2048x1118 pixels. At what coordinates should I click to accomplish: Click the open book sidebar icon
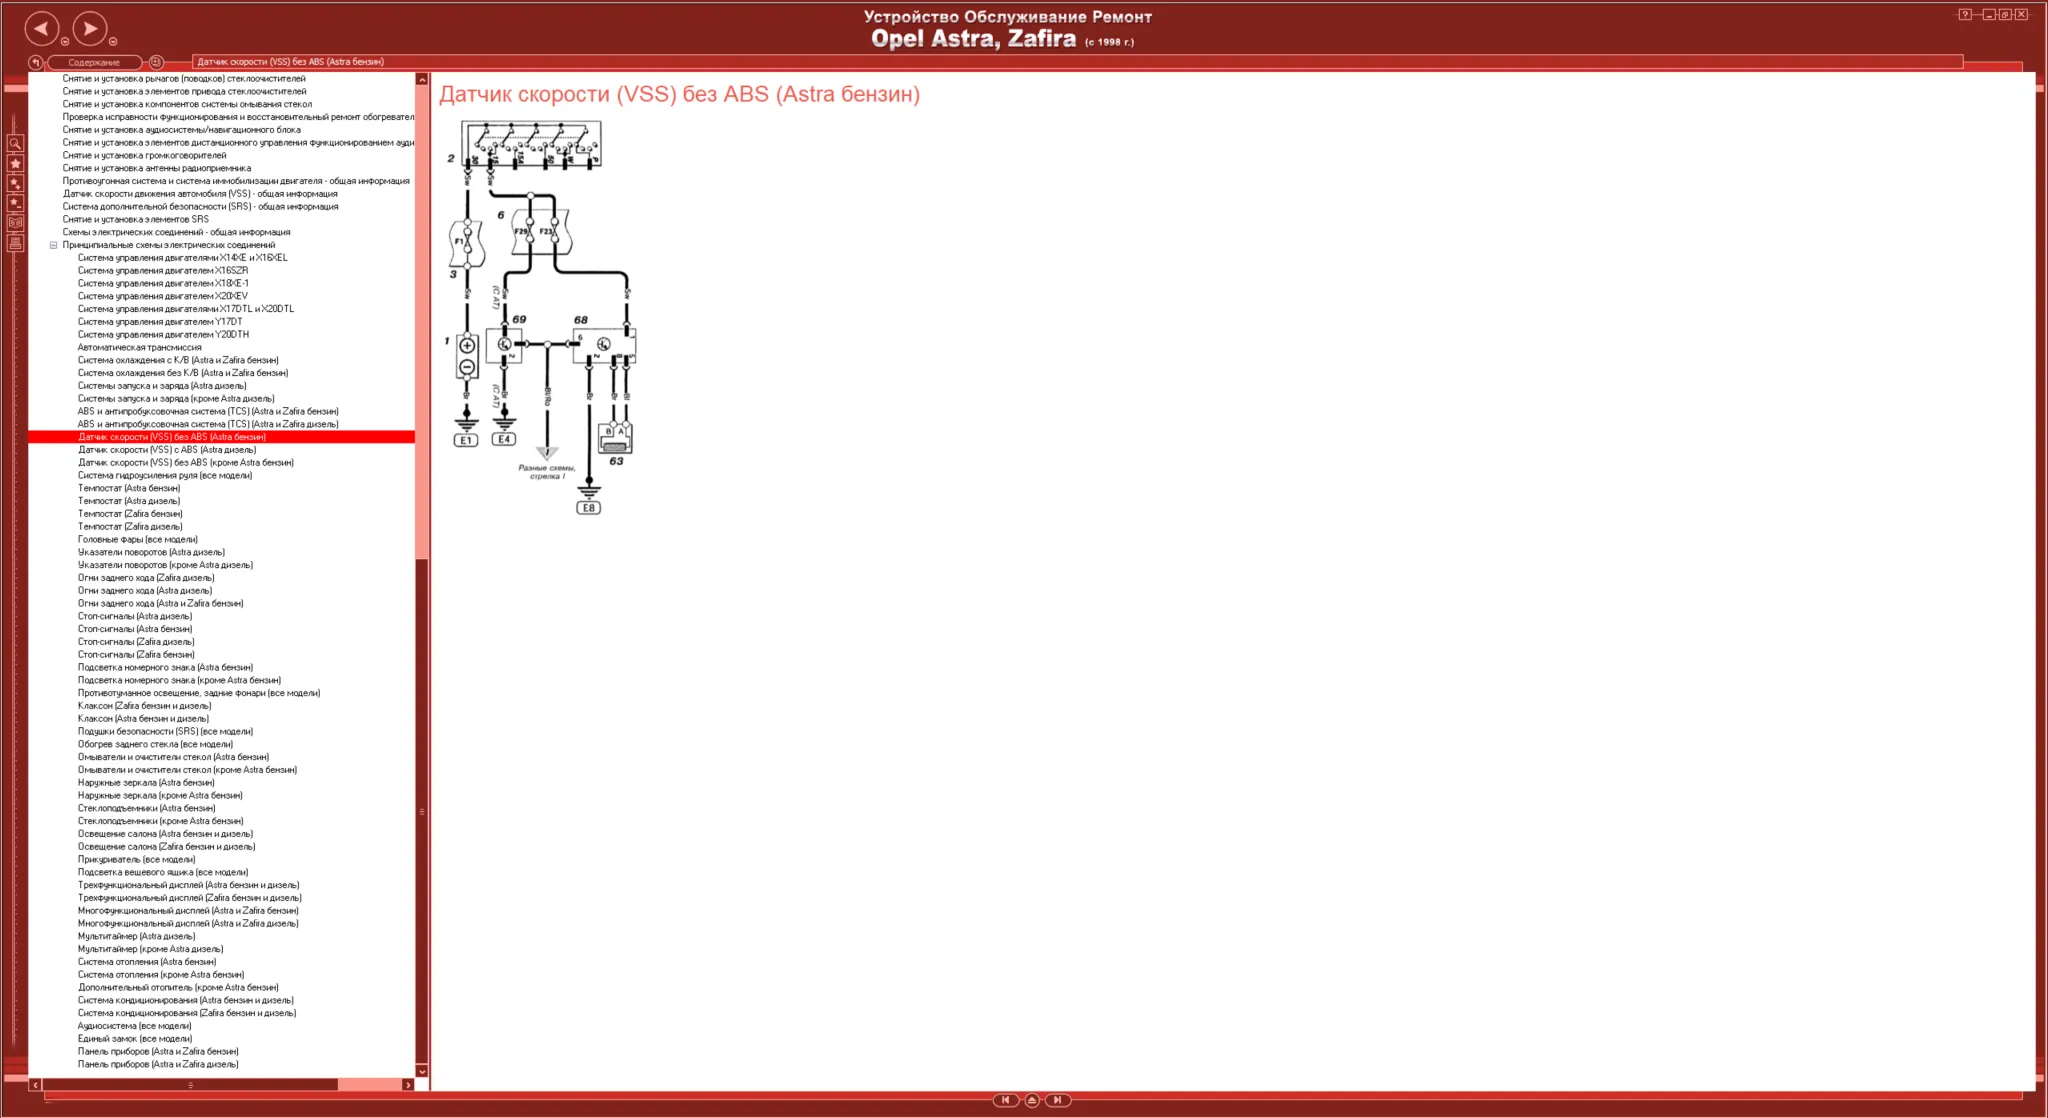point(15,222)
